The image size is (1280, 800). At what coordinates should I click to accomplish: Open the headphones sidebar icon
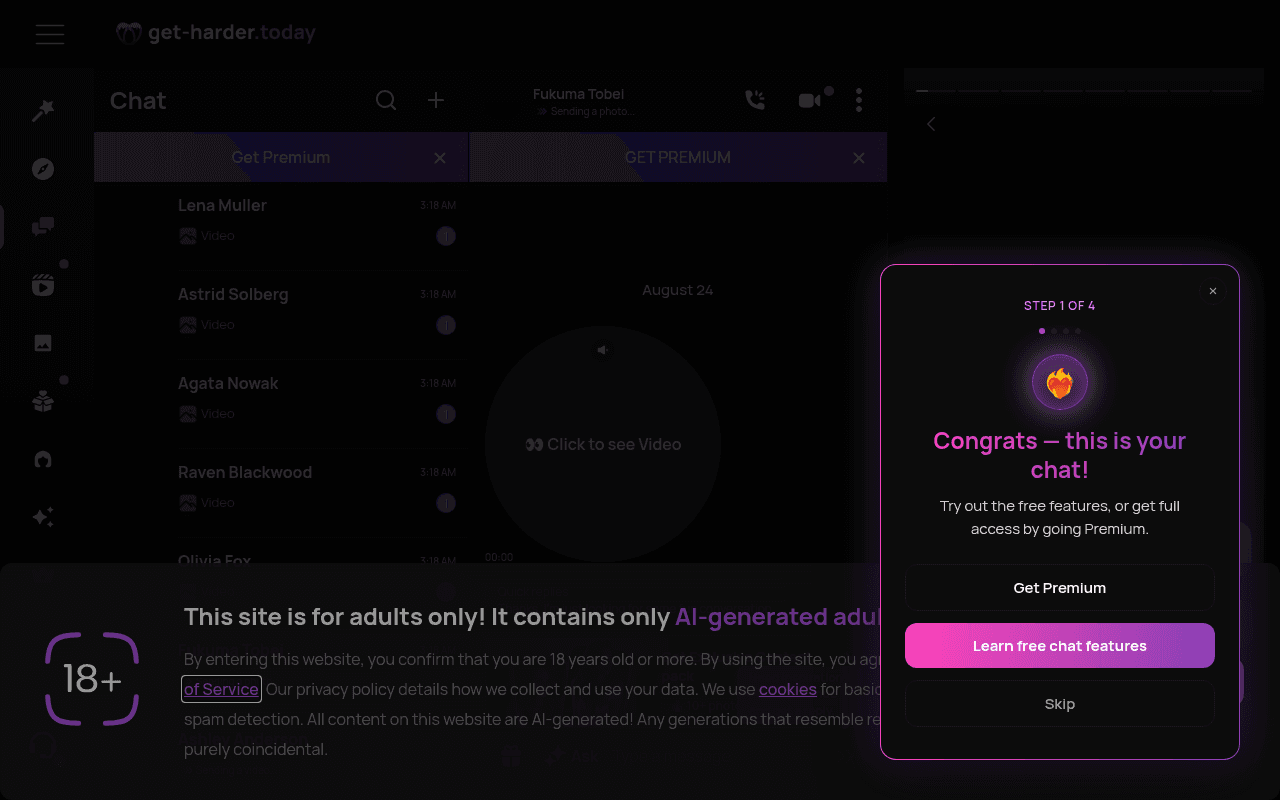(43, 459)
